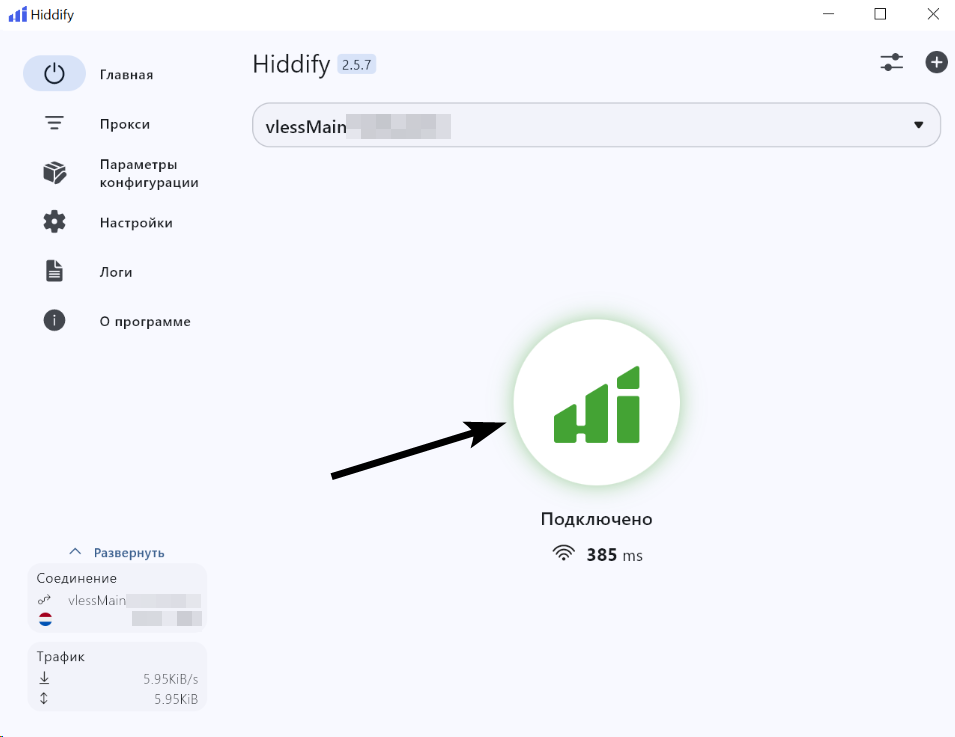Add a new profile with plus icon
The image size is (955, 737).
(x=936, y=62)
